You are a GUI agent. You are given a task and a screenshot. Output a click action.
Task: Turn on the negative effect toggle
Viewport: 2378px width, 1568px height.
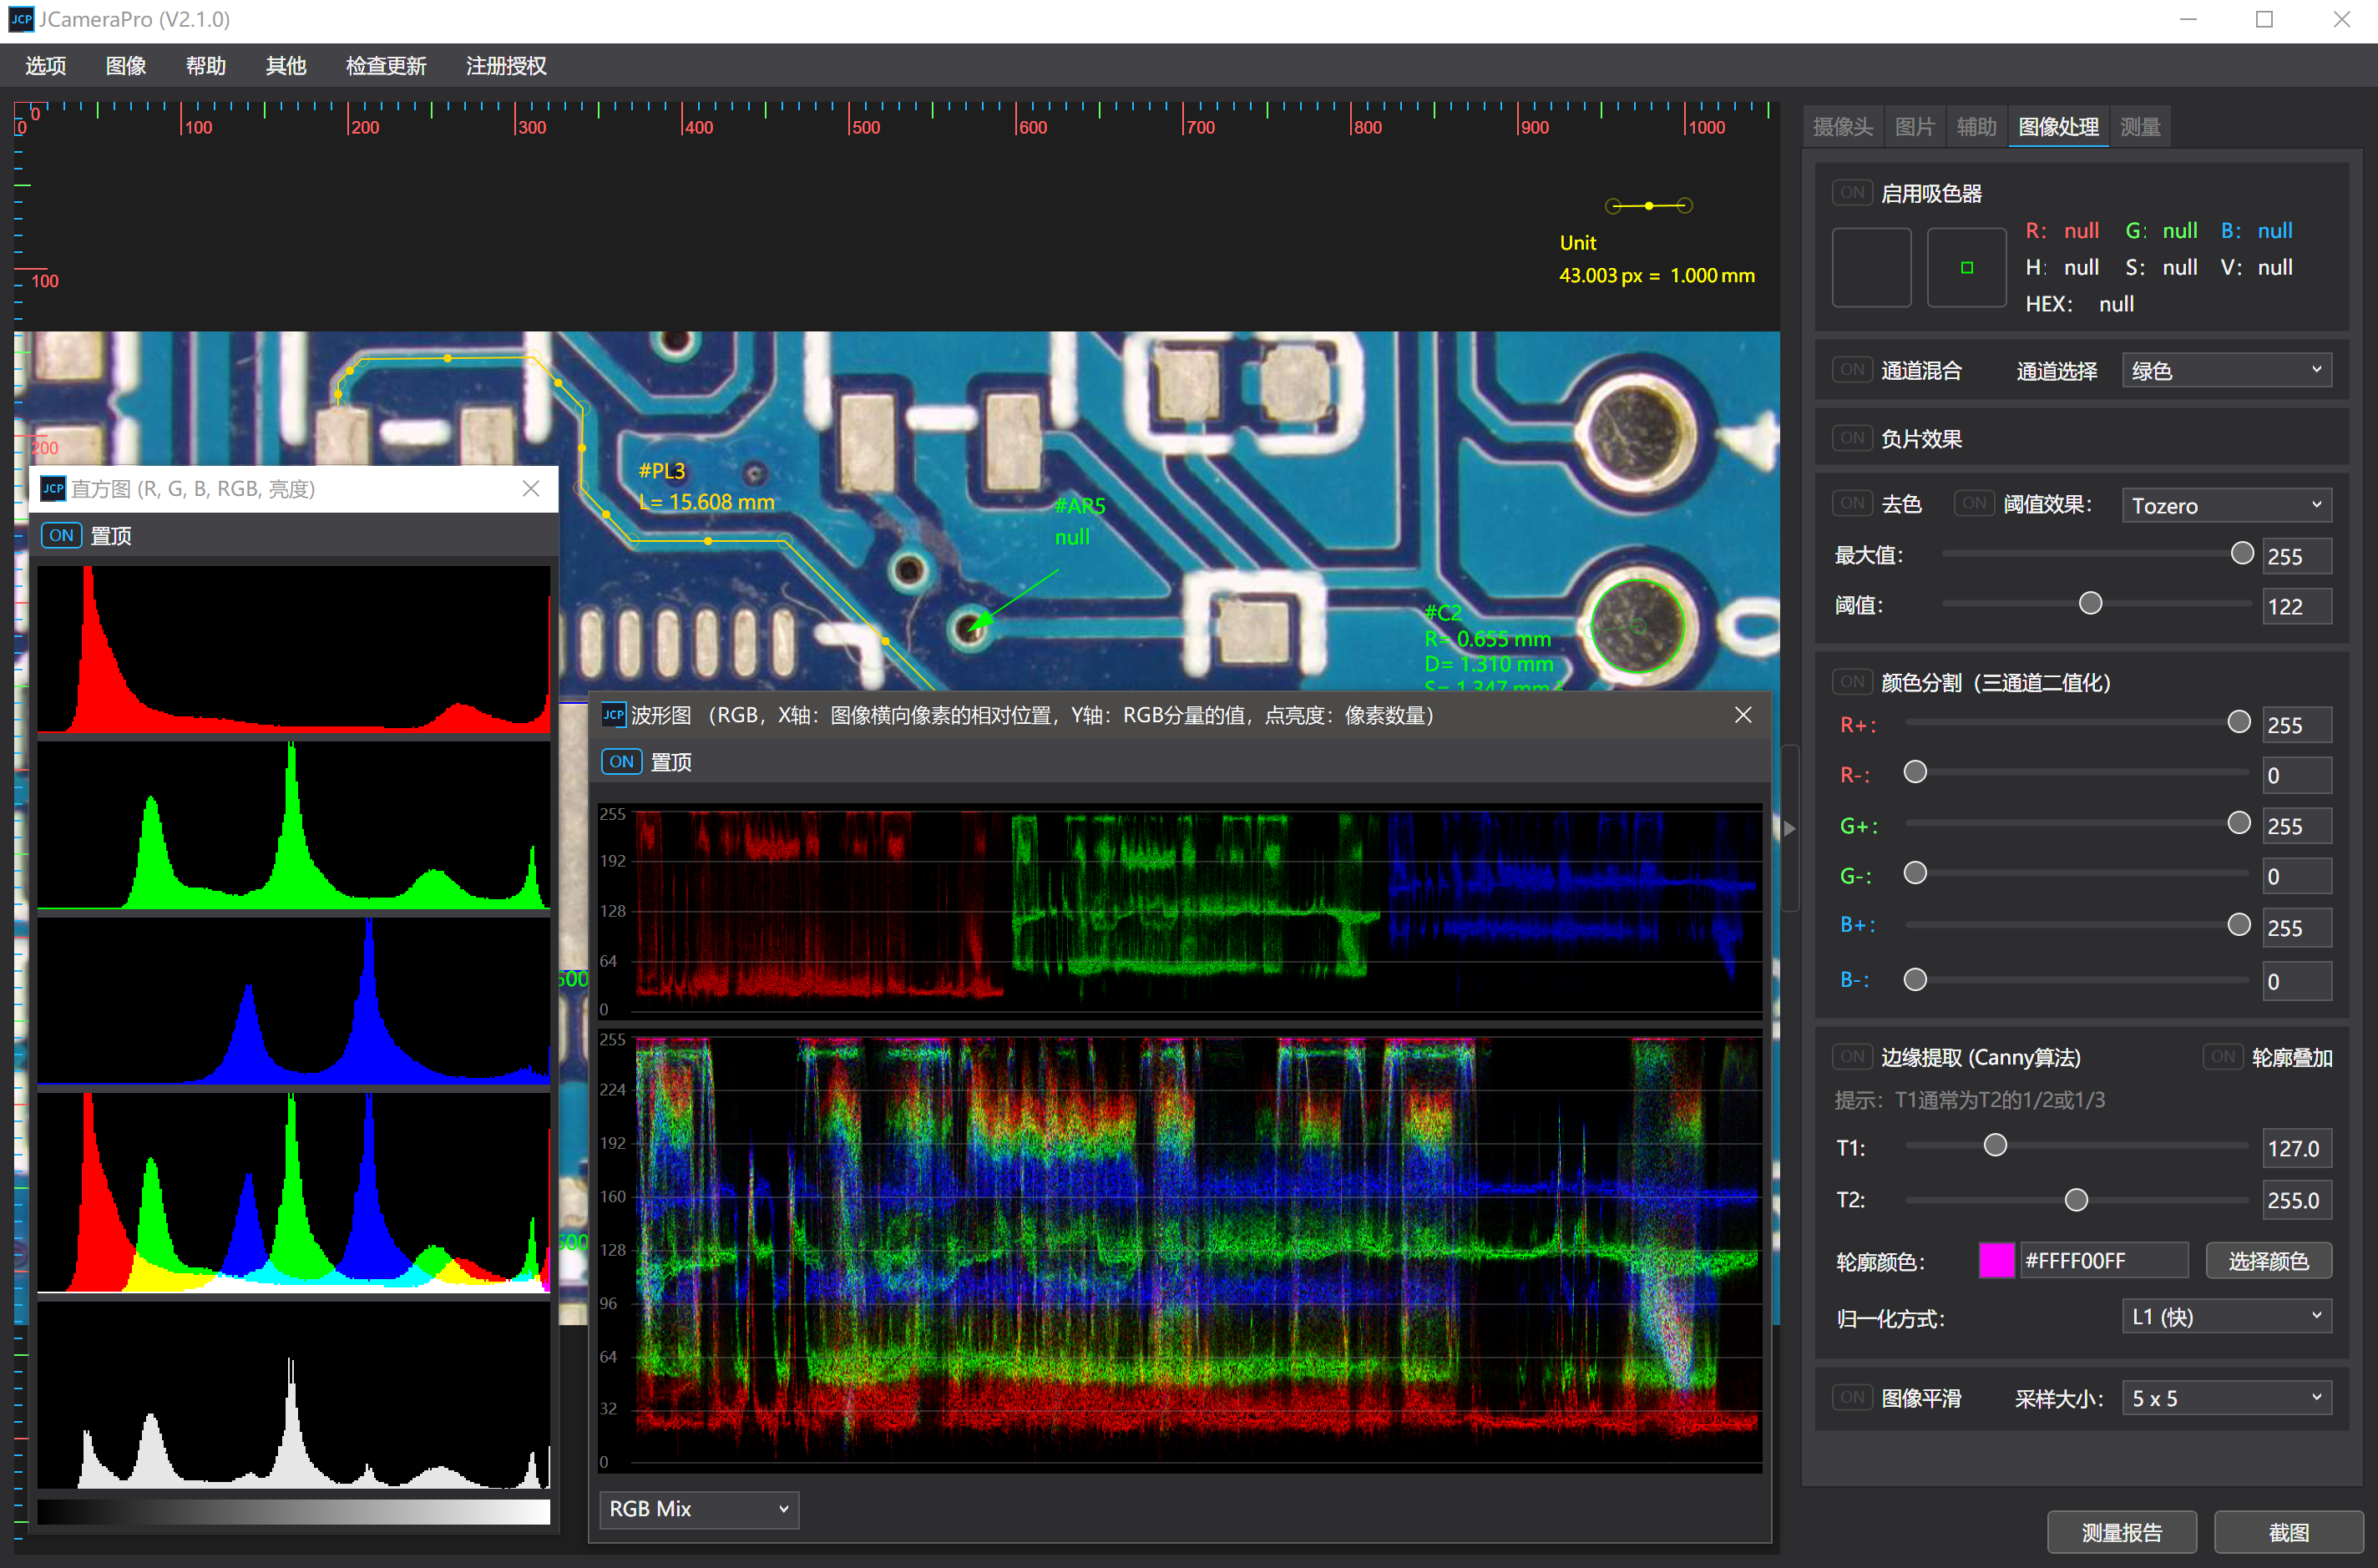click(1852, 438)
